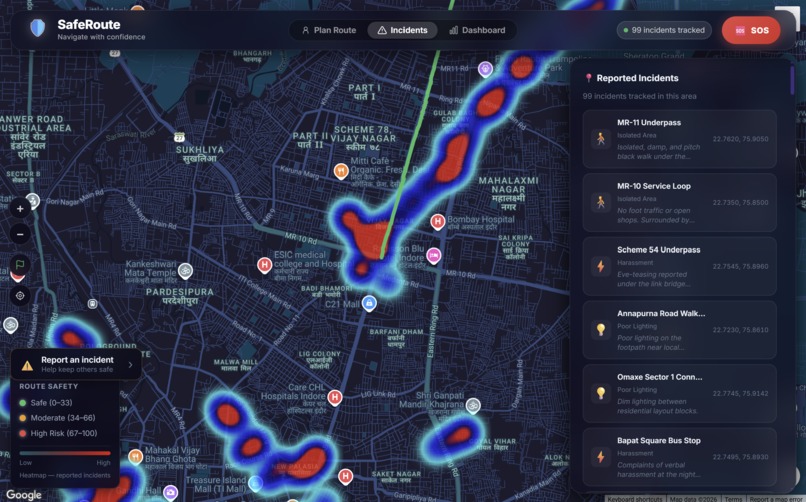Click the Safe (0–33) green legend dot
This screenshot has height=502, width=806.
point(23,403)
